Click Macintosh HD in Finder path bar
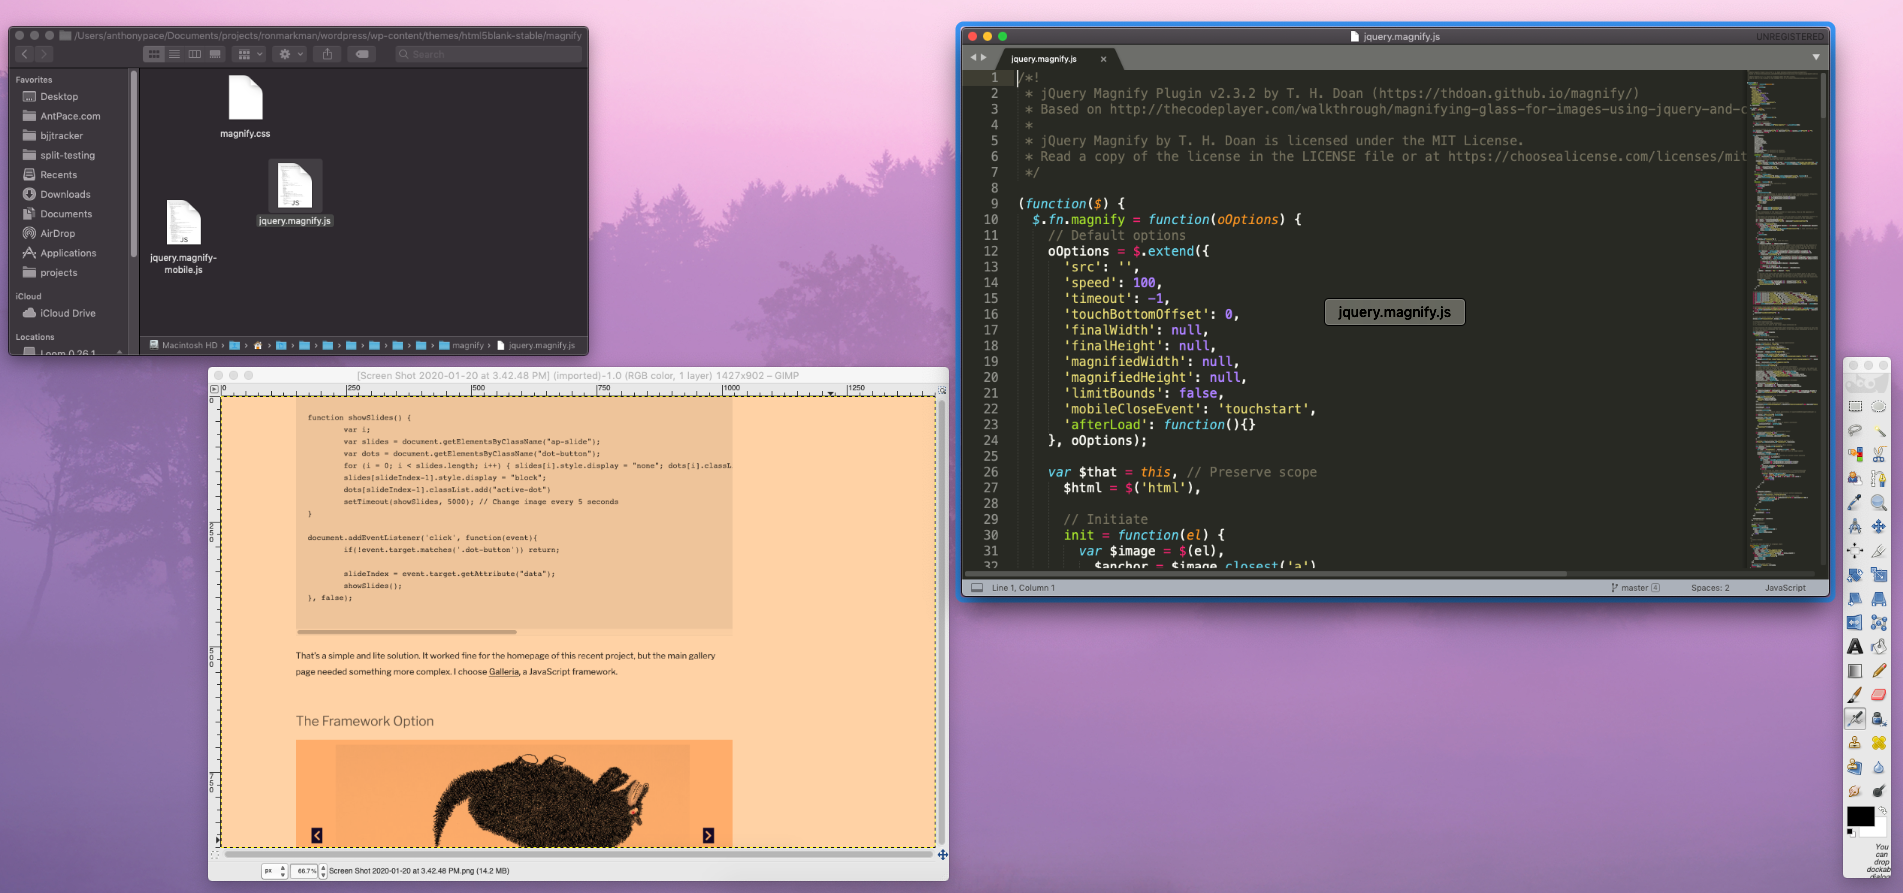Image resolution: width=1903 pixels, height=893 pixels. (x=184, y=345)
